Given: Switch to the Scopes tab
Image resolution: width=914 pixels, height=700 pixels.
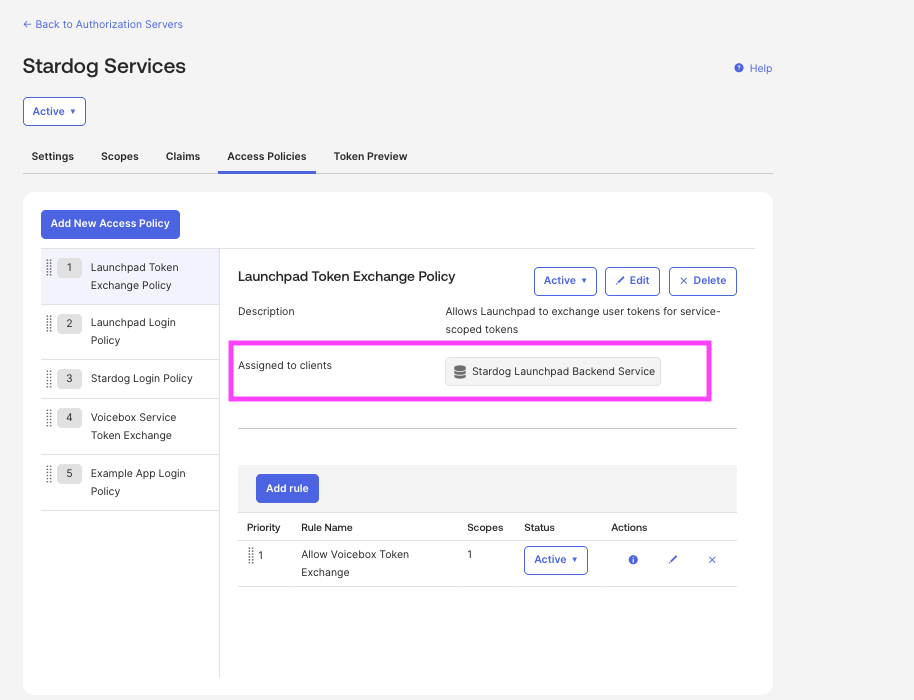Looking at the screenshot, I should tap(119, 156).
